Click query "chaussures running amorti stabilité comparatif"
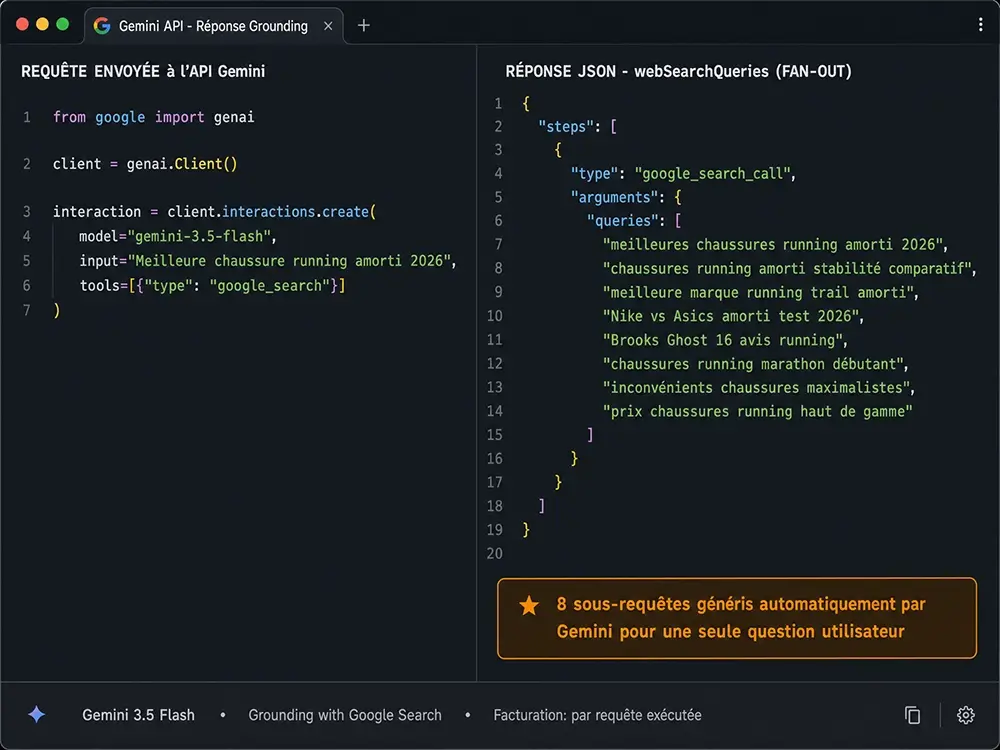1000x750 pixels. 790,268
